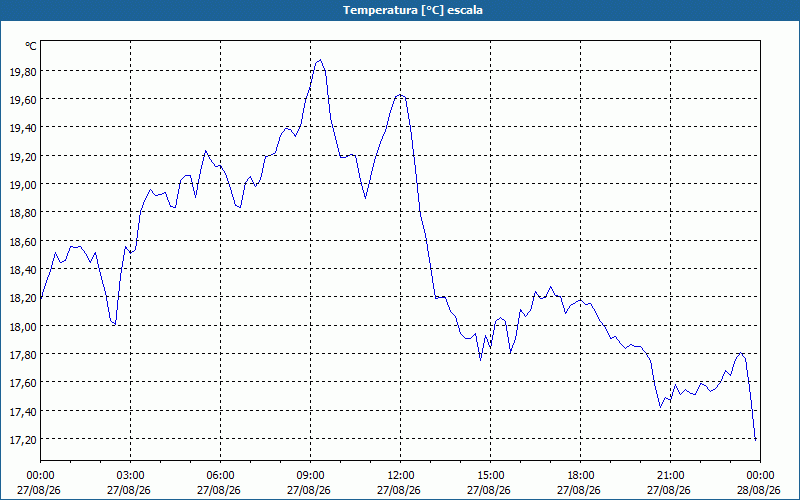This screenshot has width=800, height=500.
Task: Click the curve's highest peak above 19,80
Action: 320,60
